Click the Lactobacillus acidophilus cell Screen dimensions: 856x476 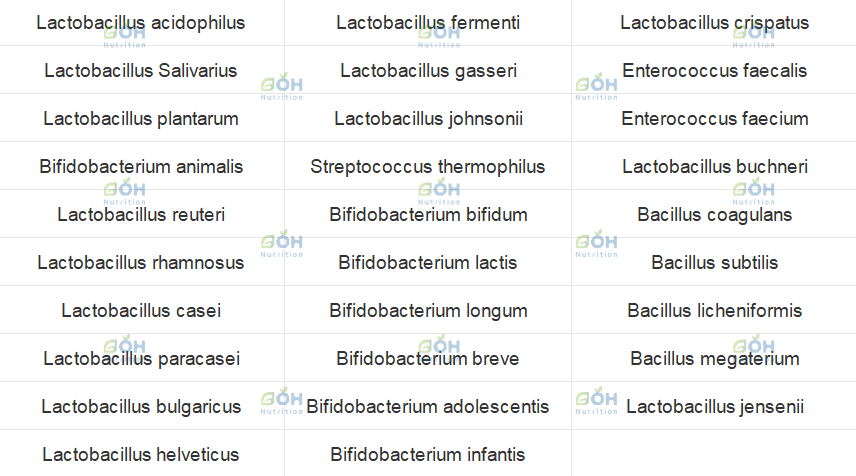click(x=141, y=23)
